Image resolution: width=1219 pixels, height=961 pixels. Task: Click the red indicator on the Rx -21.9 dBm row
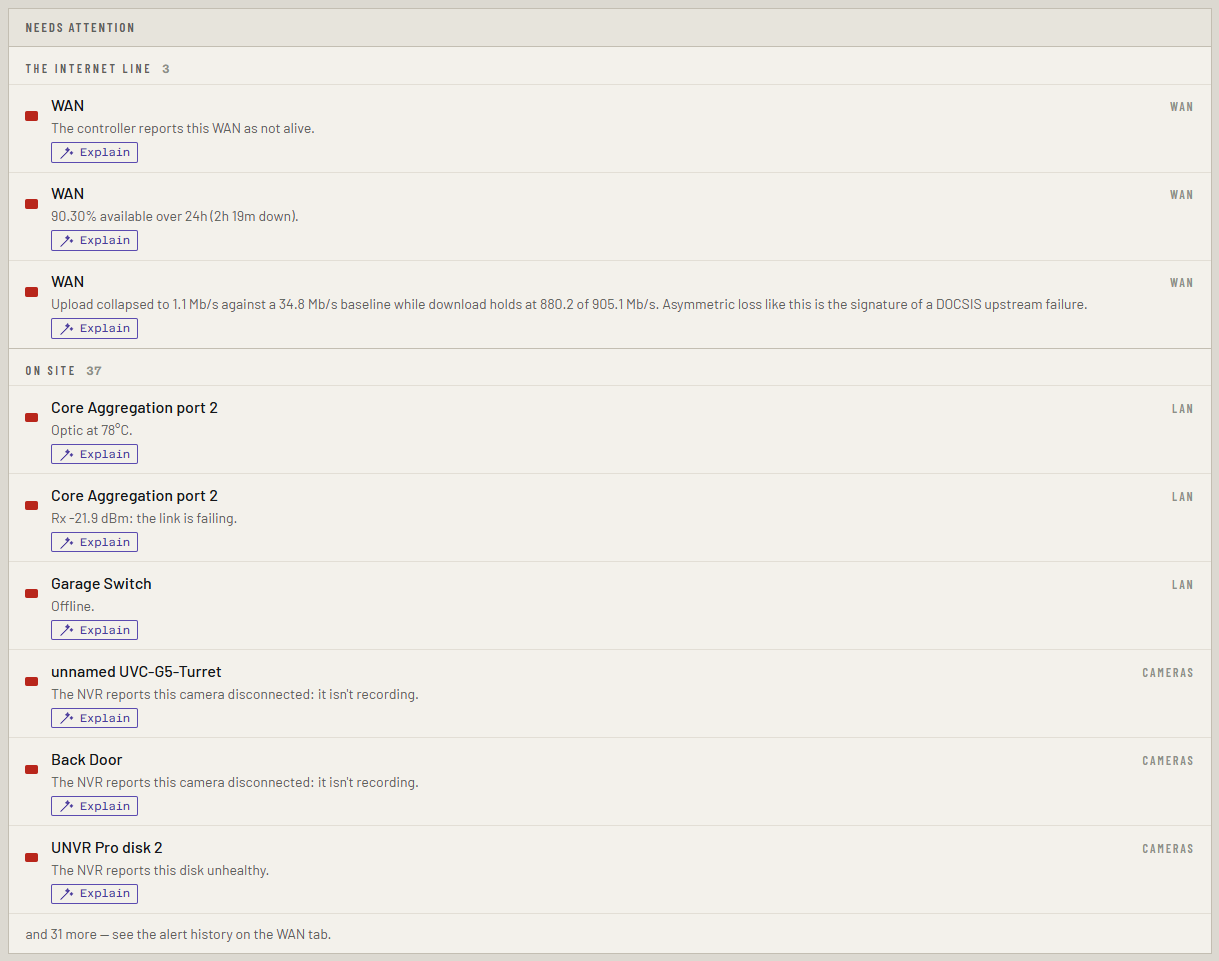[32, 506]
